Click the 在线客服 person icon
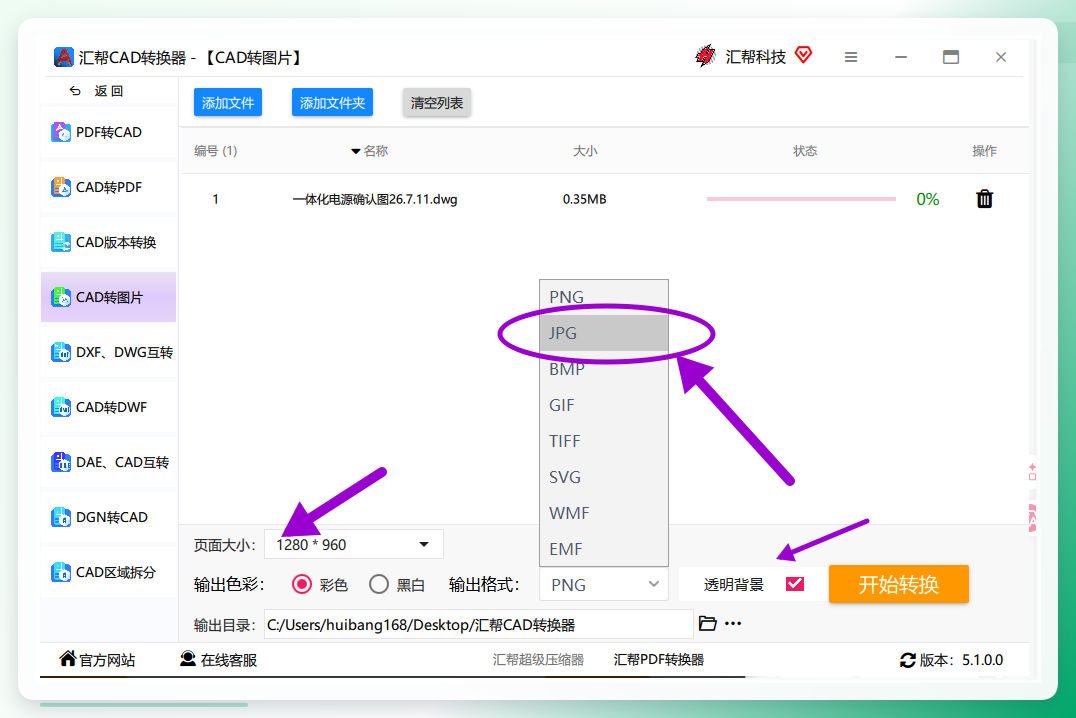The height and width of the screenshot is (718, 1076). 187,659
